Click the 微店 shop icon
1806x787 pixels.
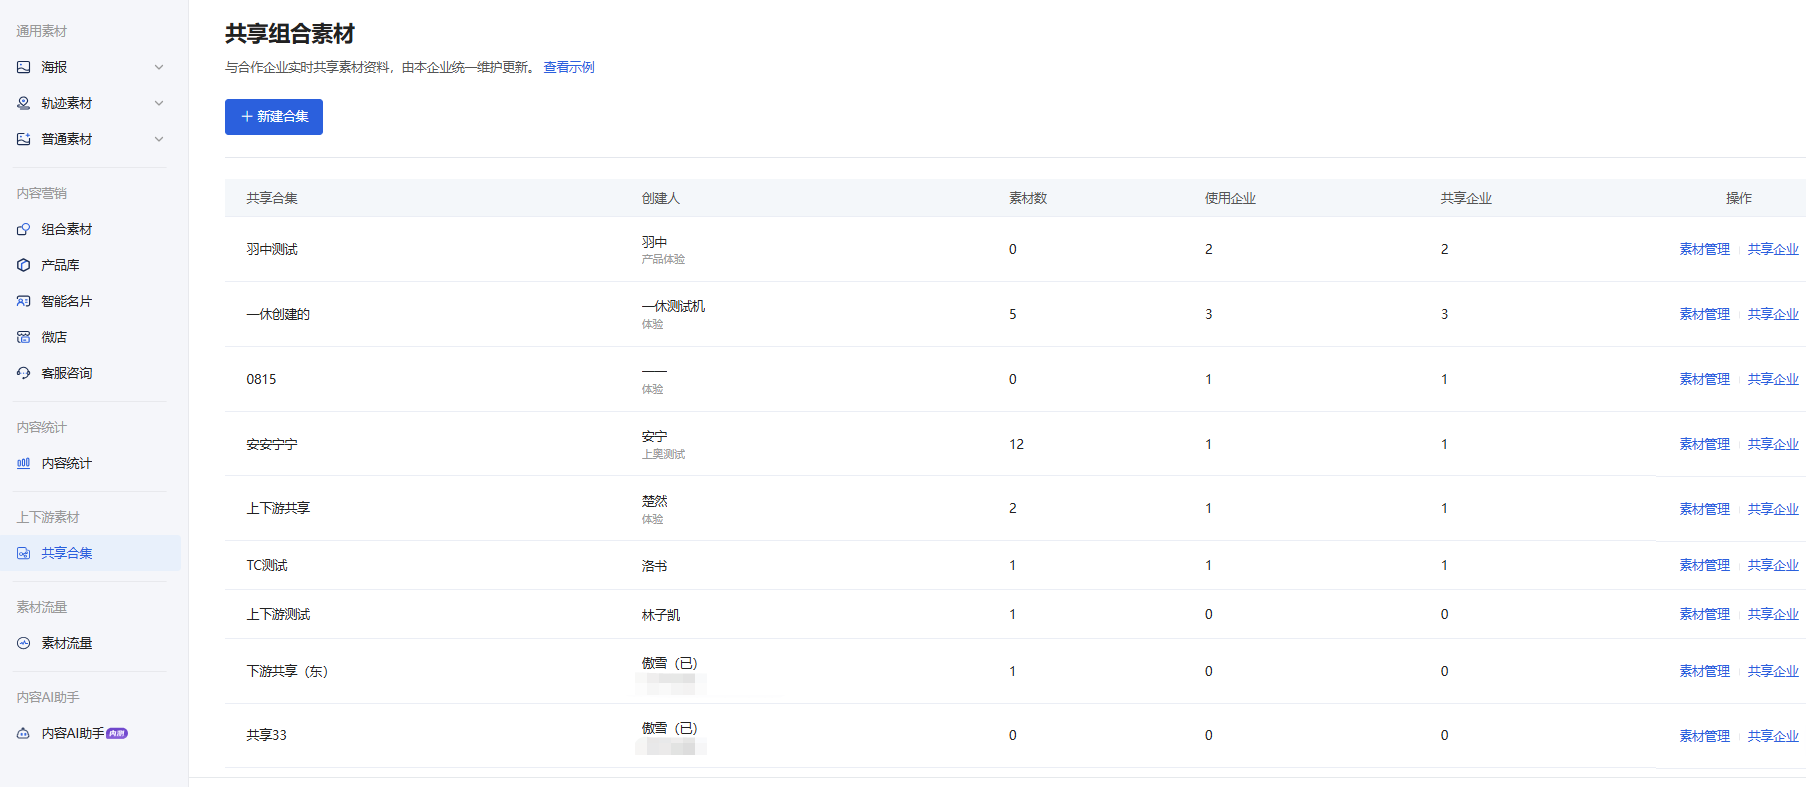point(24,337)
